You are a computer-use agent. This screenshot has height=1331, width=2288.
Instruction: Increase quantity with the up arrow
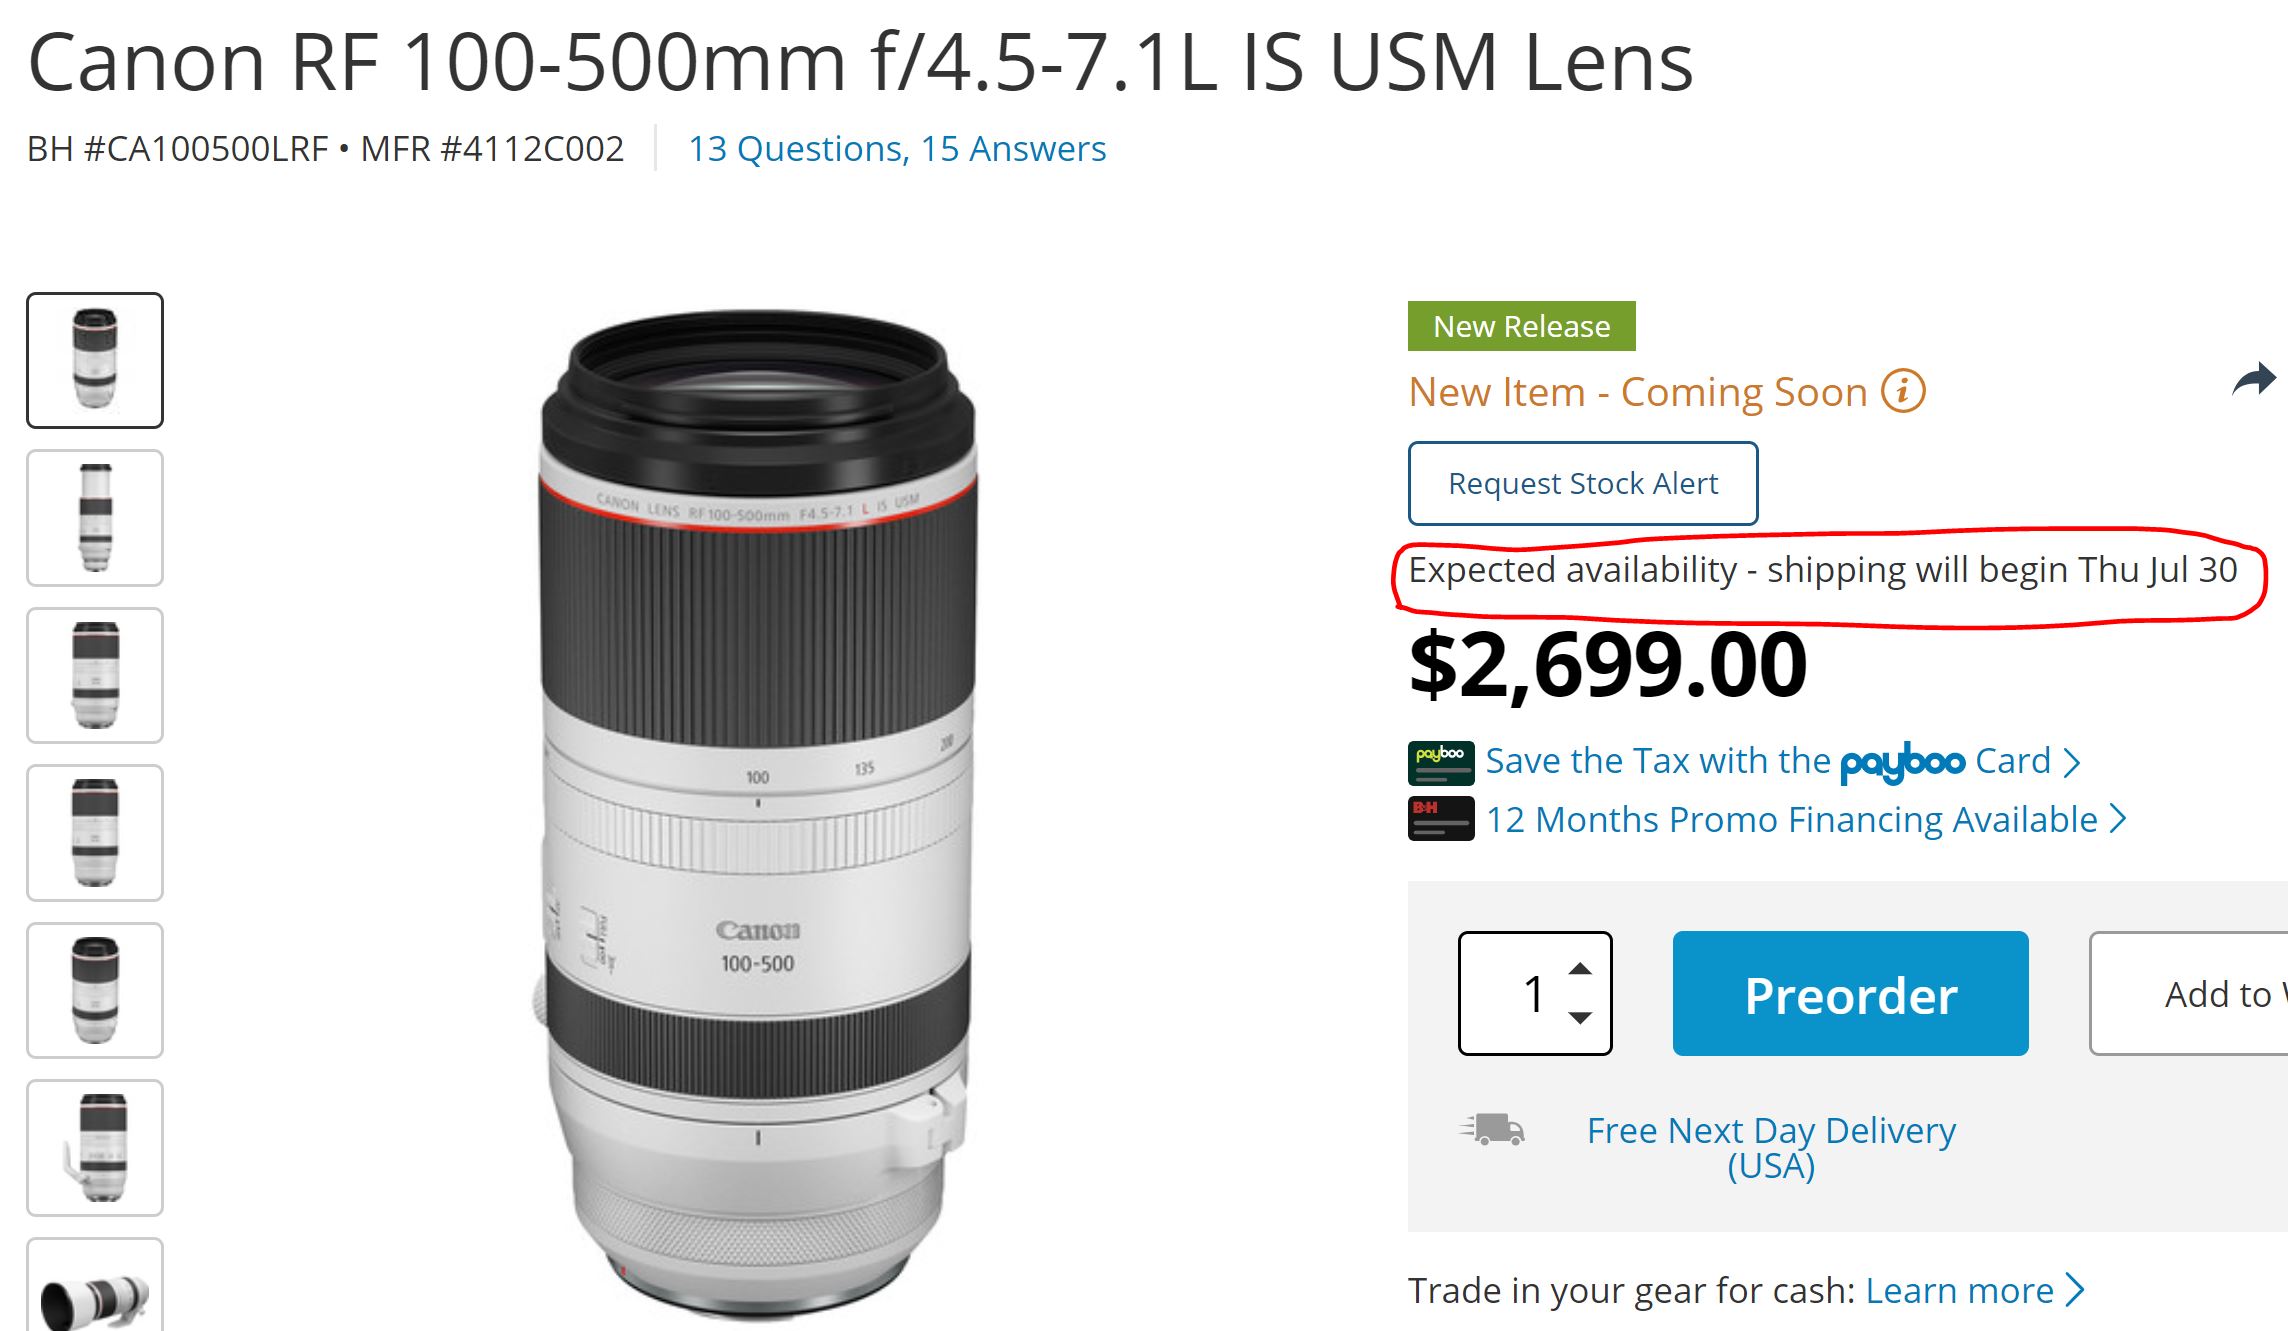1580,969
